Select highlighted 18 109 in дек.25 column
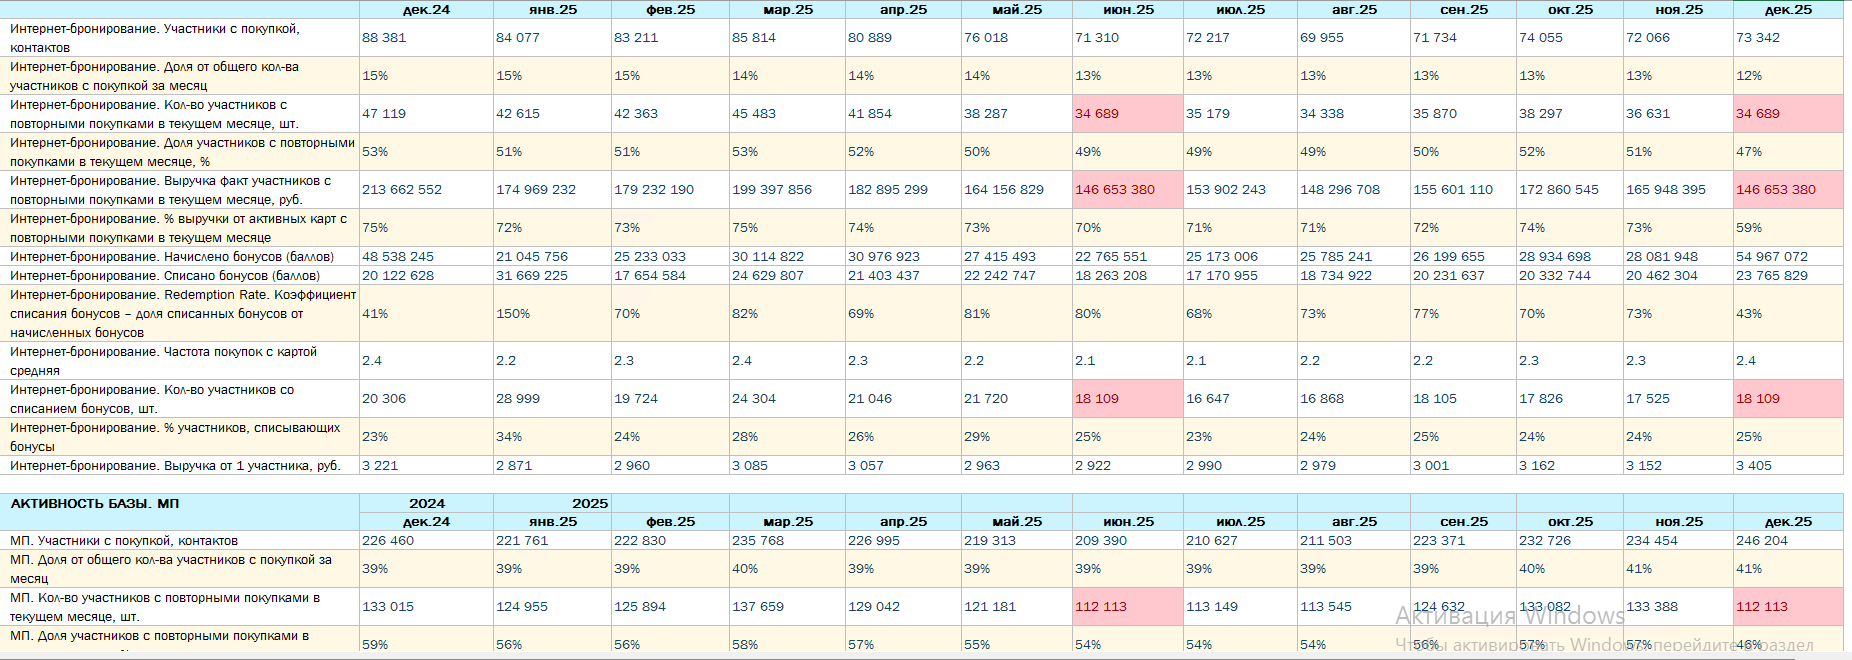The height and width of the screenshot is (660, 1852). coord(1787,399)
